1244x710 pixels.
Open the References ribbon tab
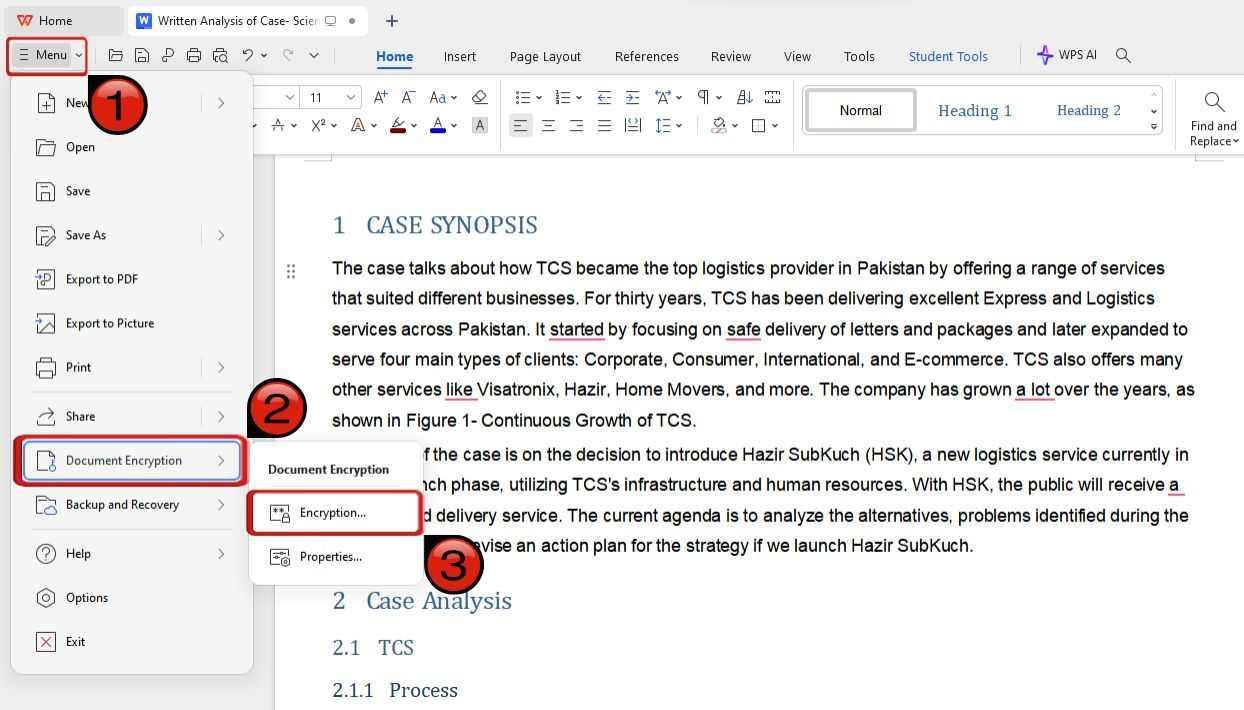click(647, 56)
